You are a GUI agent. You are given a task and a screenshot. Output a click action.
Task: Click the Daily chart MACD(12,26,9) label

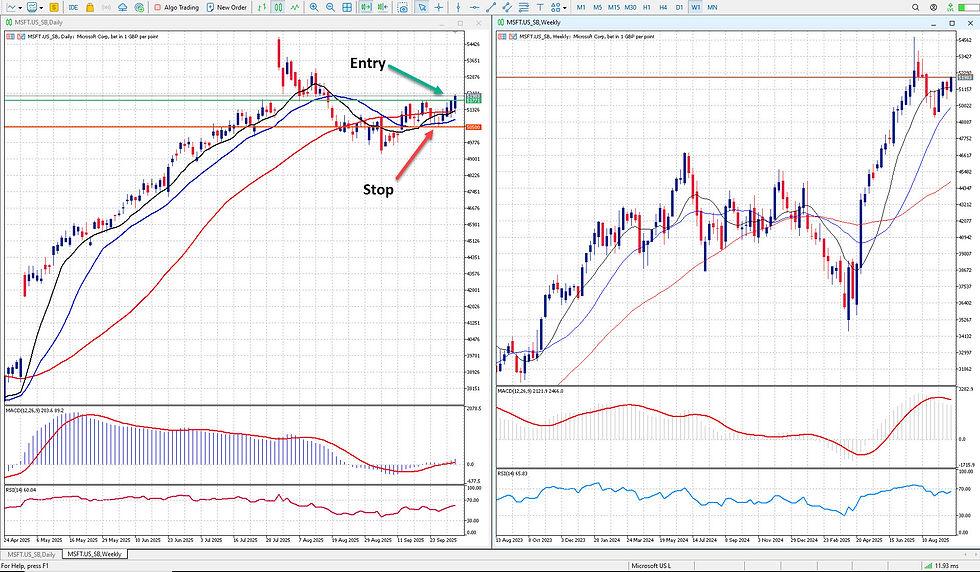(34, 410)
